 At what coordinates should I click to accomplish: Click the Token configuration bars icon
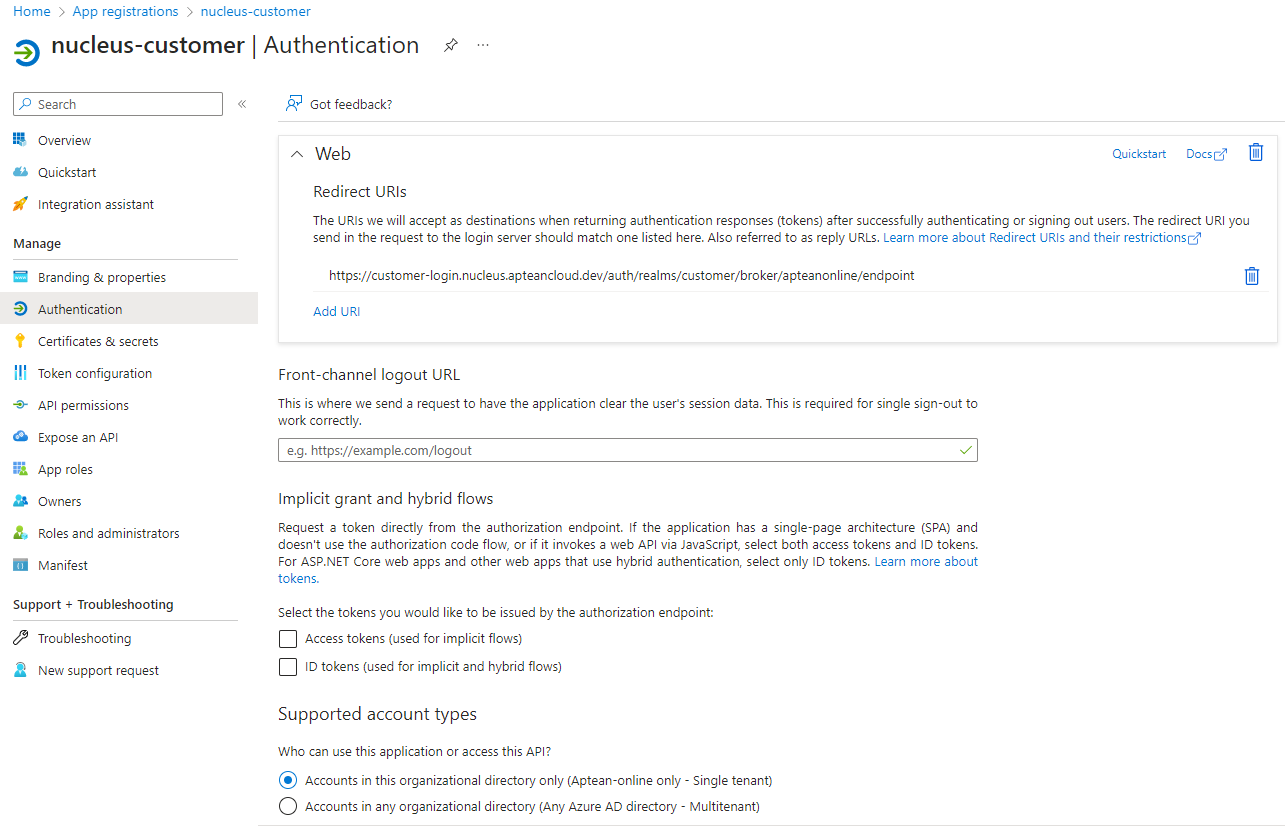click(20, 373)
